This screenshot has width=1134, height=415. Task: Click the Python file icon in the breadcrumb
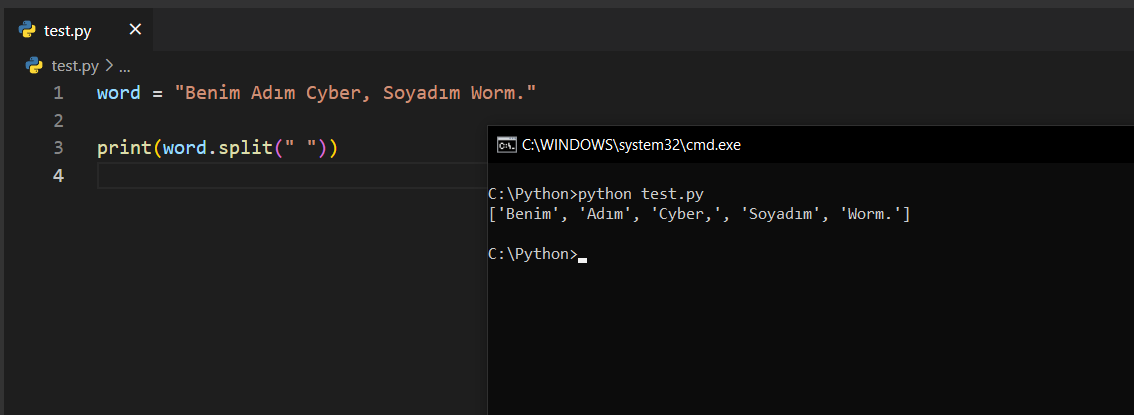click(x=34, y=66)
